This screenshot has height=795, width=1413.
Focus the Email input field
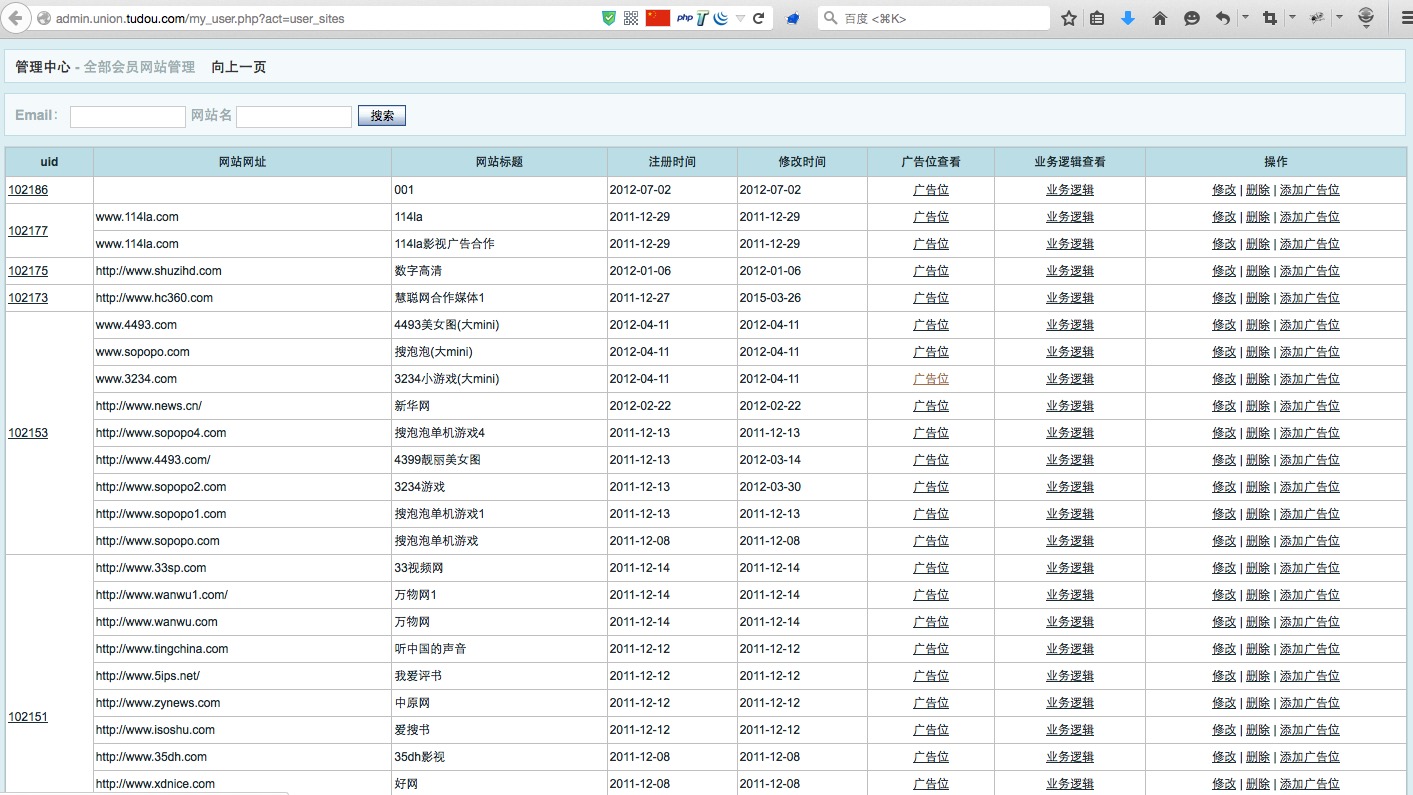pyautogui.click(x=128, y=117)
